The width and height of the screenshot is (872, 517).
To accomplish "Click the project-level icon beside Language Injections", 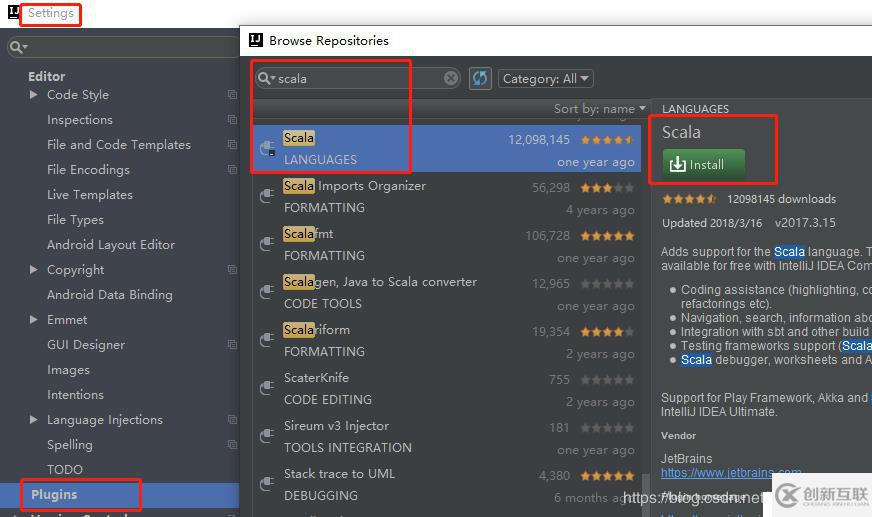I will click(232, 420).
